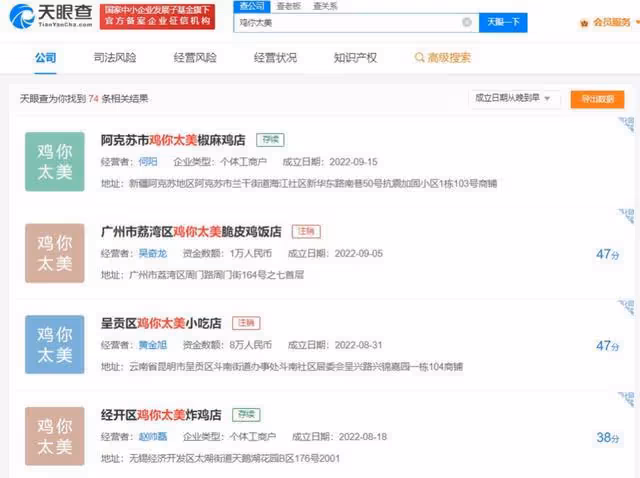The width and height of the screenshot is (640, 478).
Task: Open the 知识产权 tab
Action: [355, 58]
